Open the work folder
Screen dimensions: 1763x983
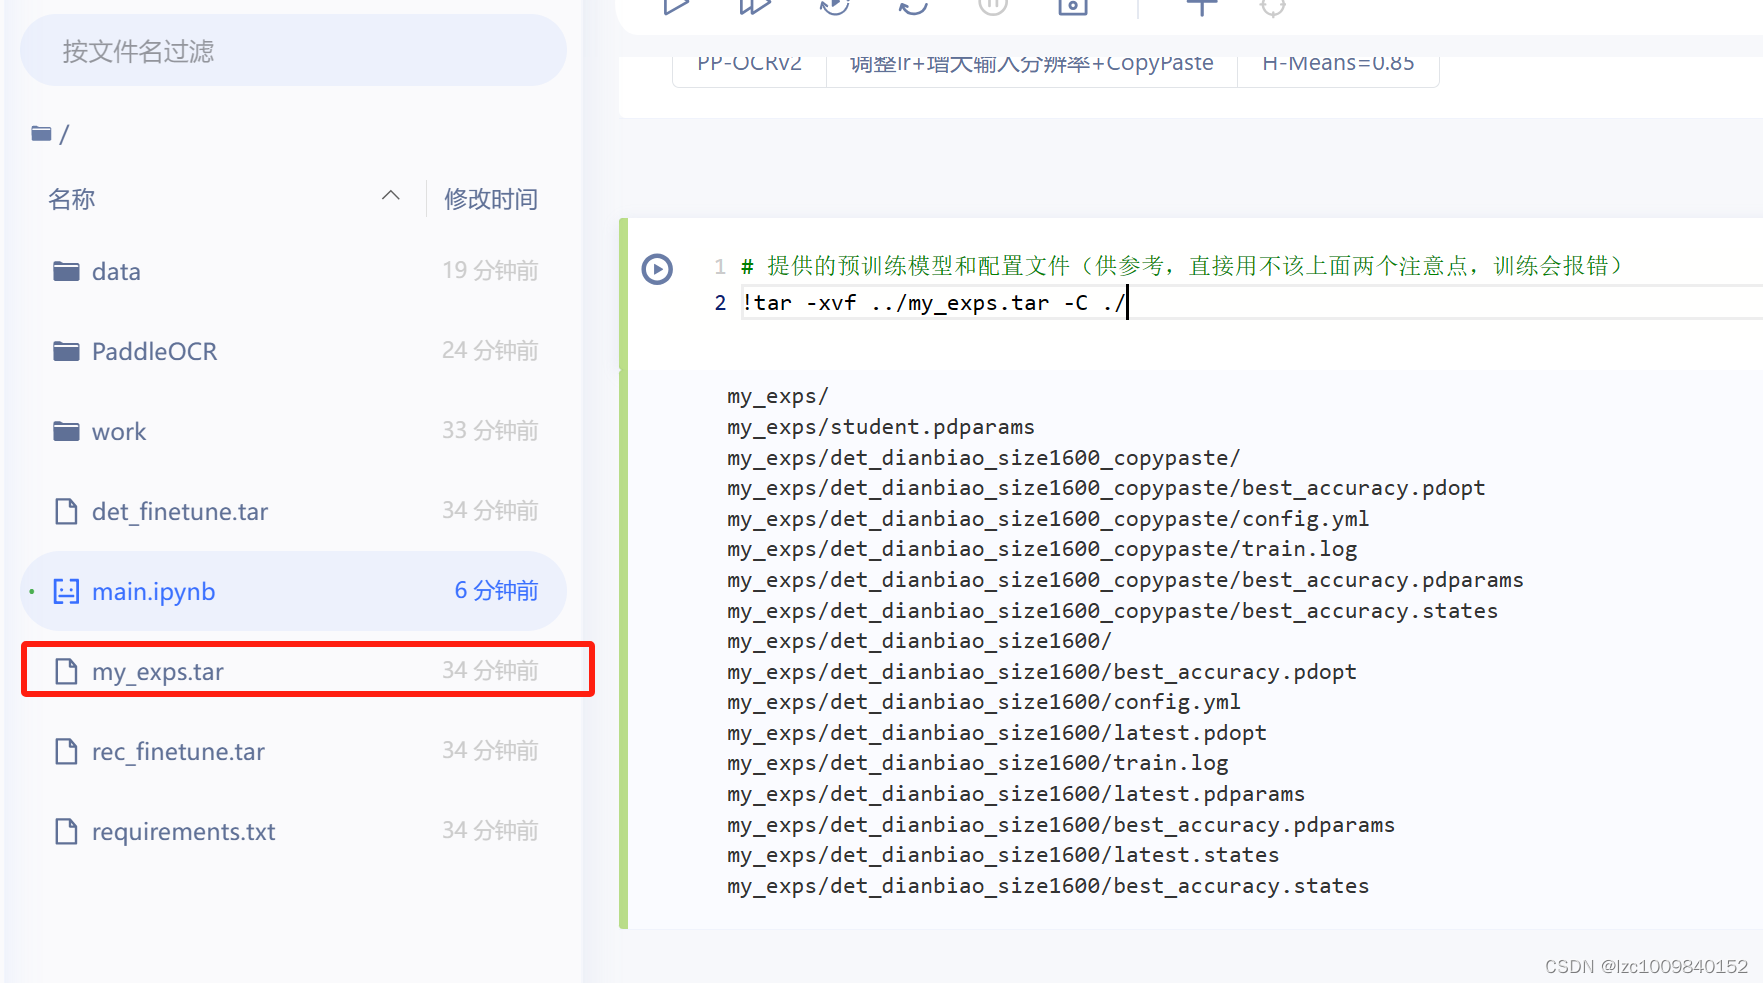[x=119, y=431]
